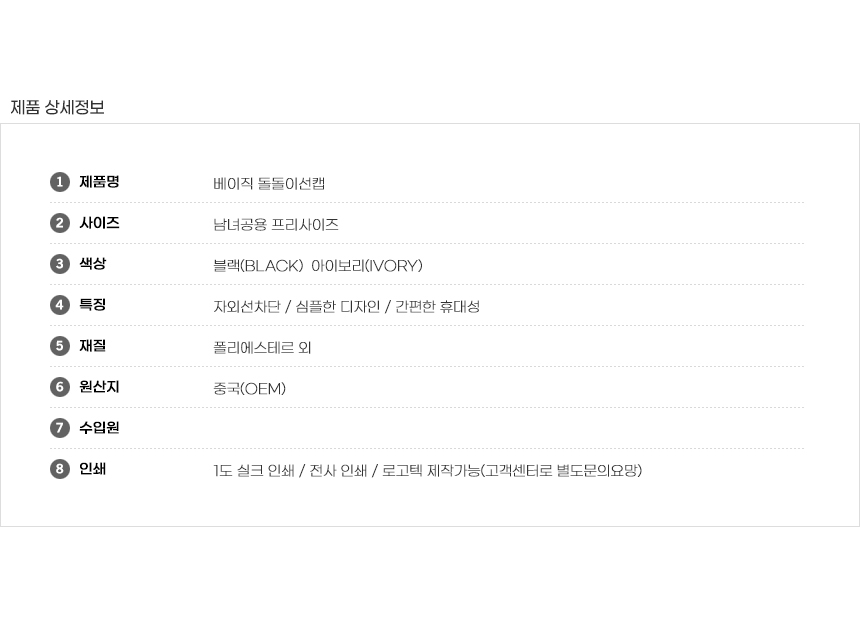Viewport: 860px width, 628px height.
Task: Select the 색상 label
Action: coord(93,264)
